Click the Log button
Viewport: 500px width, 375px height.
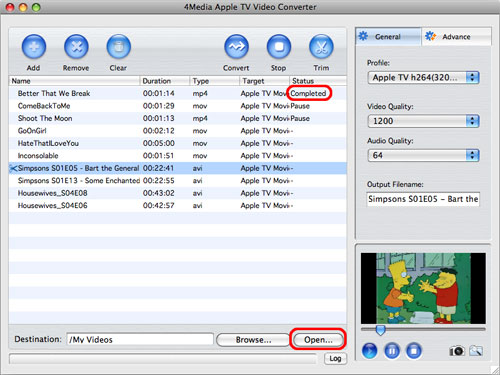point(335,358)
